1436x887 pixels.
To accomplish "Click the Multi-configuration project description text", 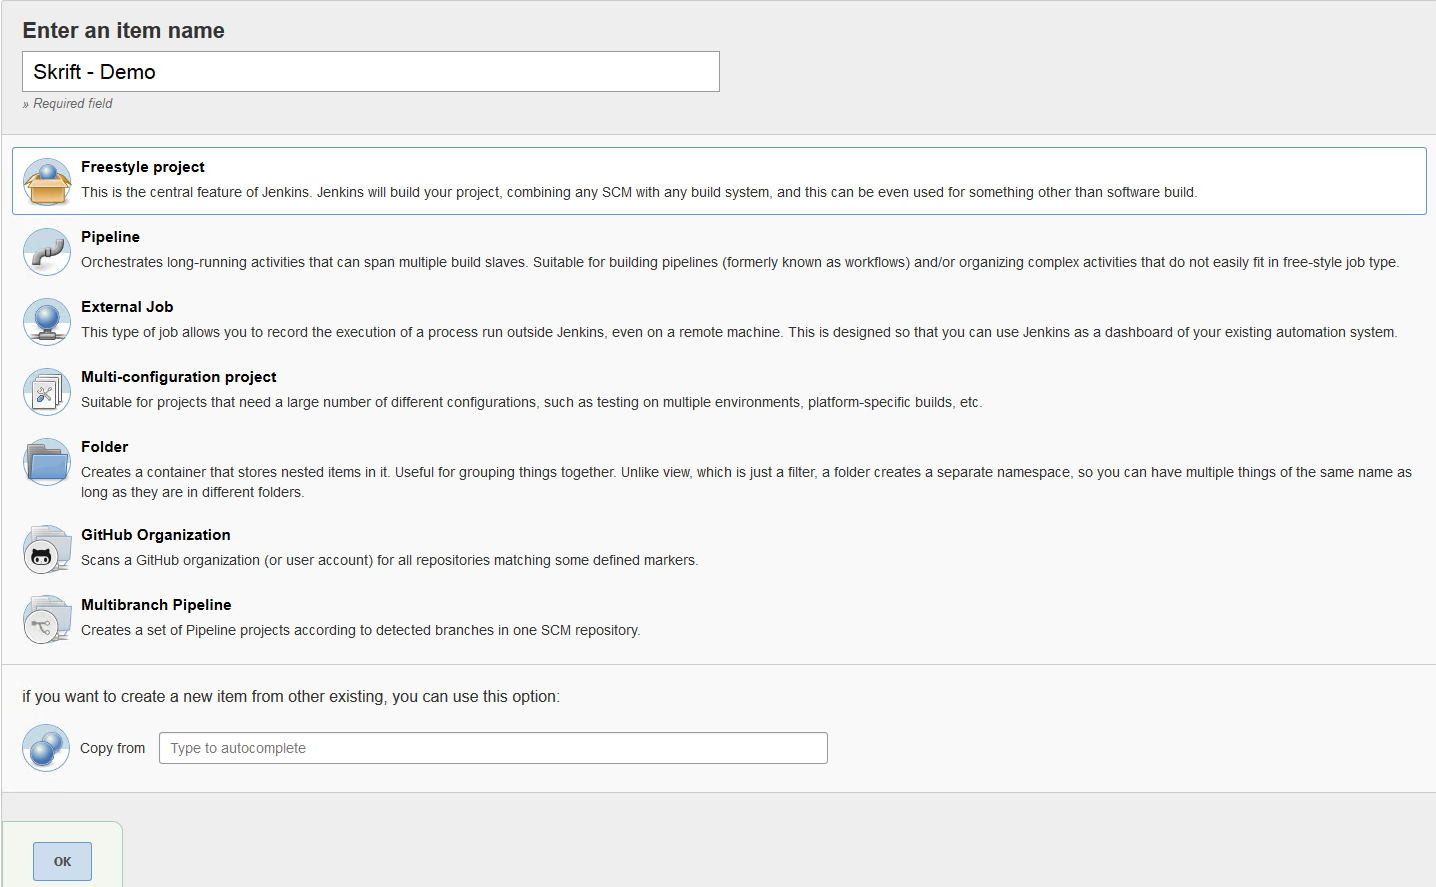I will 532,402.
